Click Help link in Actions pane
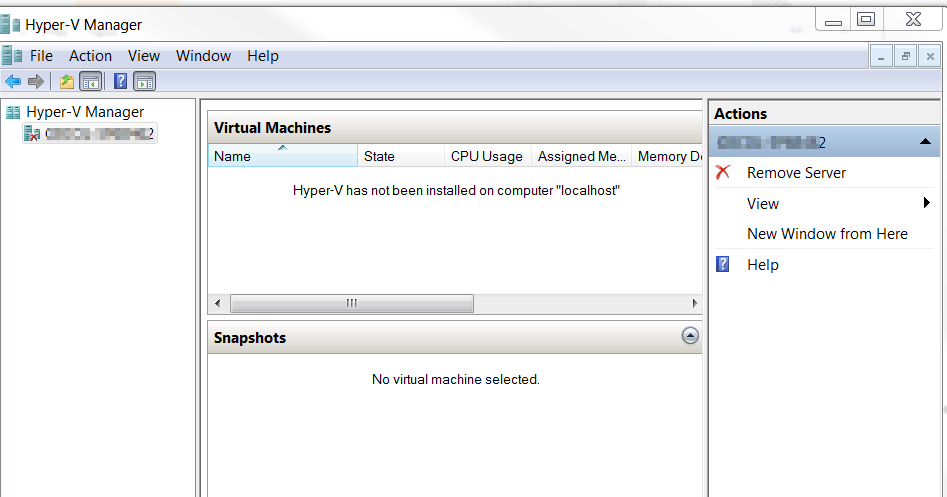The image size is (947, 497). click(x=763, y=265)
